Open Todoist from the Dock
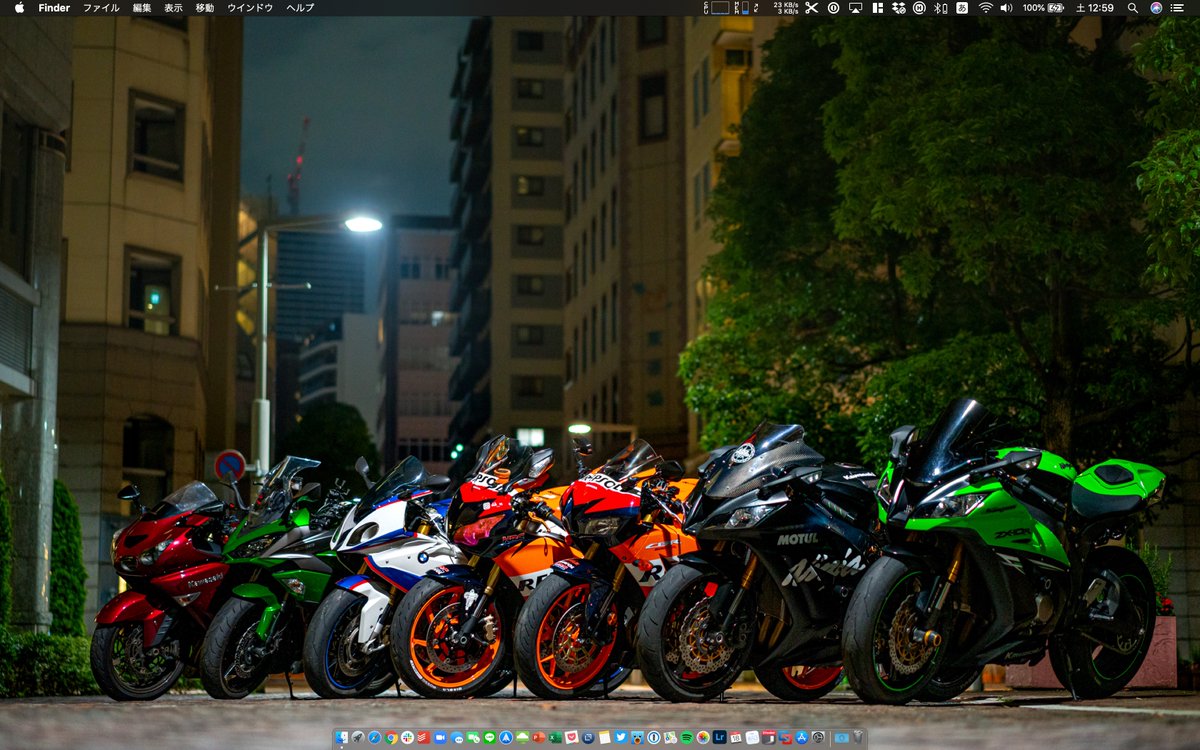 pos(424,737)
